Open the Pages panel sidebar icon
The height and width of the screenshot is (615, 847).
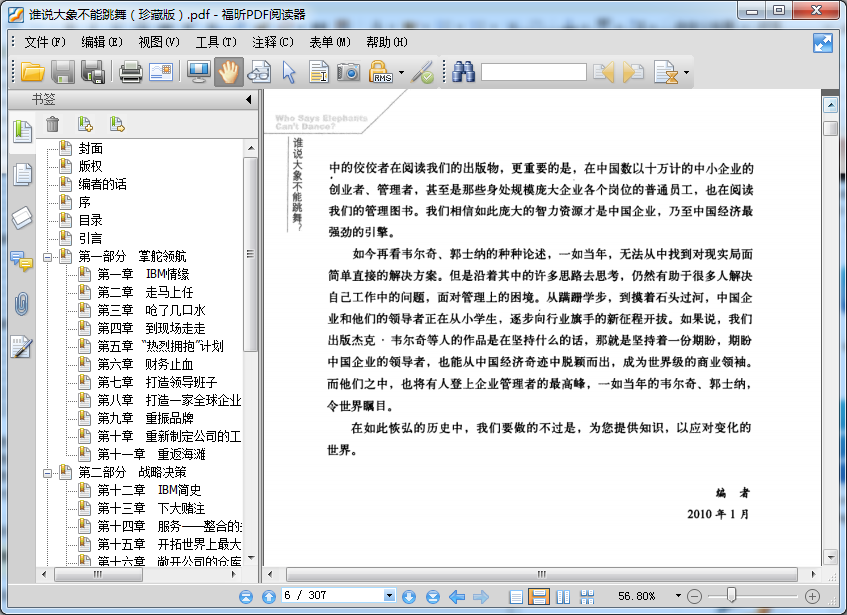(22, 174)
